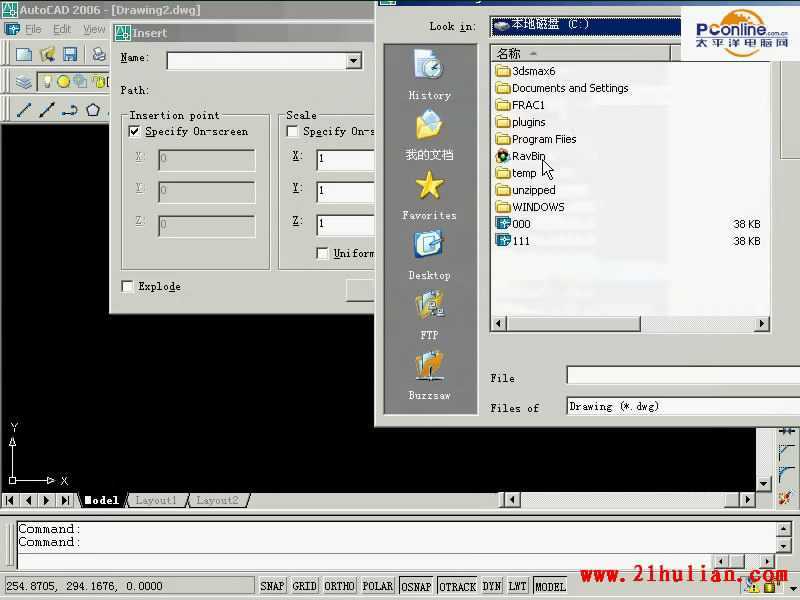Open Buzzsaw in the places sidebar
The height and width of the screenshot is (600, 800).
coord(429,375)
